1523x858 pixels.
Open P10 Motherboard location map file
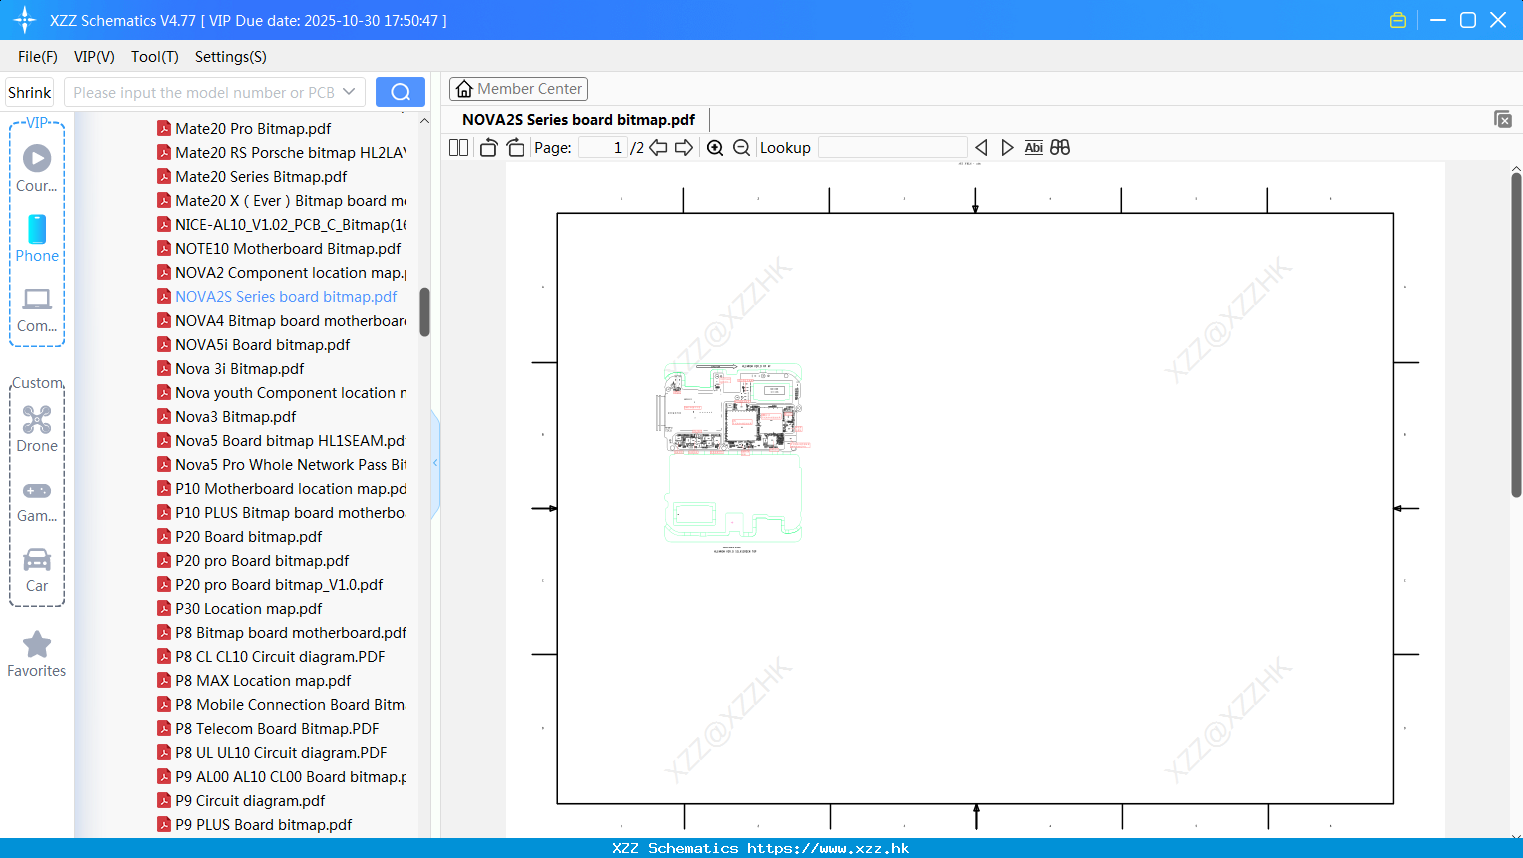point(290,488)
